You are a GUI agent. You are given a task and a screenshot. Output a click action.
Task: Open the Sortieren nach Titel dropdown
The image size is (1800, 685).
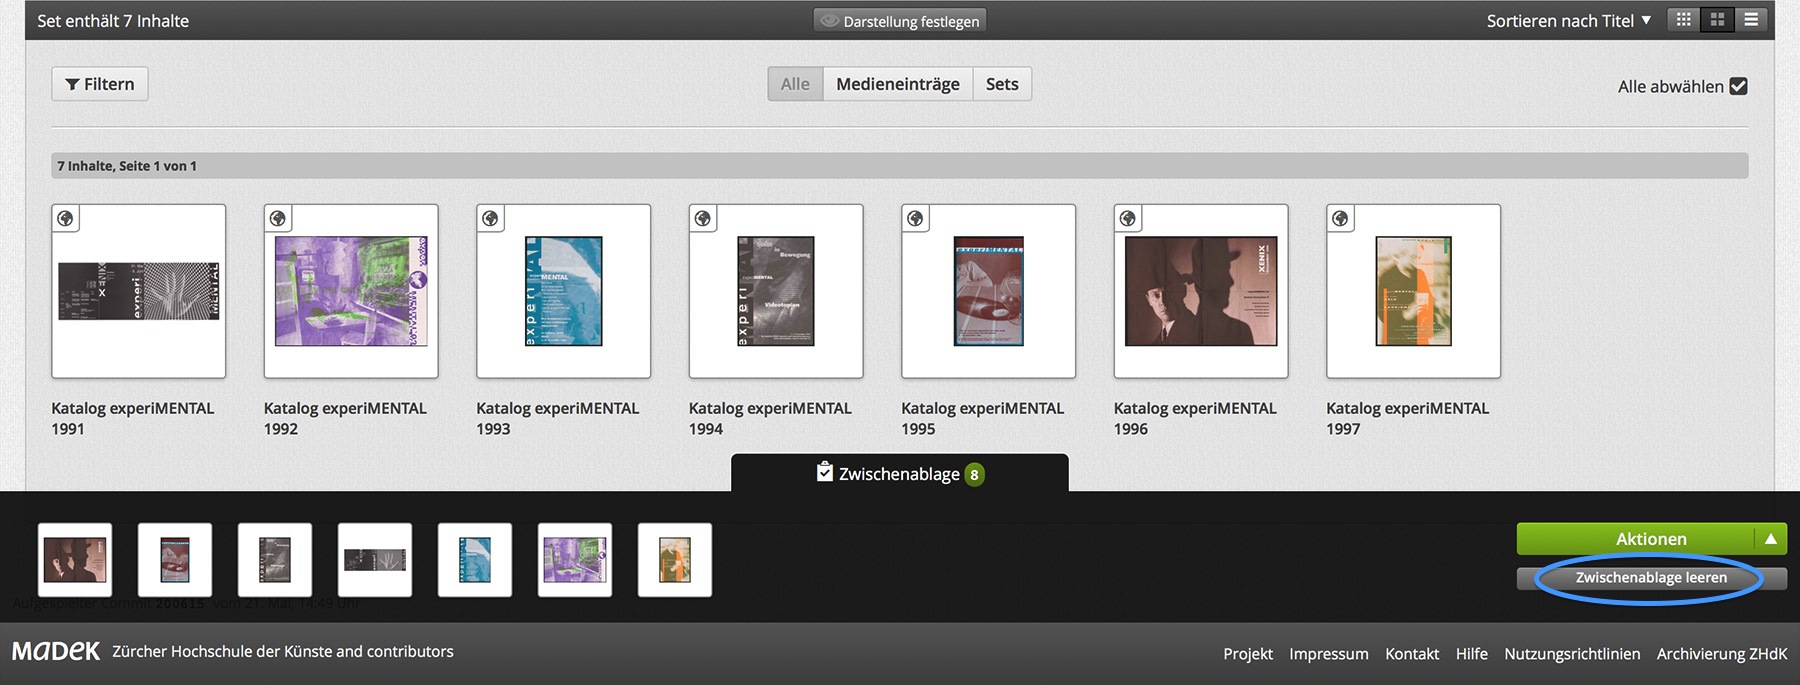[1567, 21]
